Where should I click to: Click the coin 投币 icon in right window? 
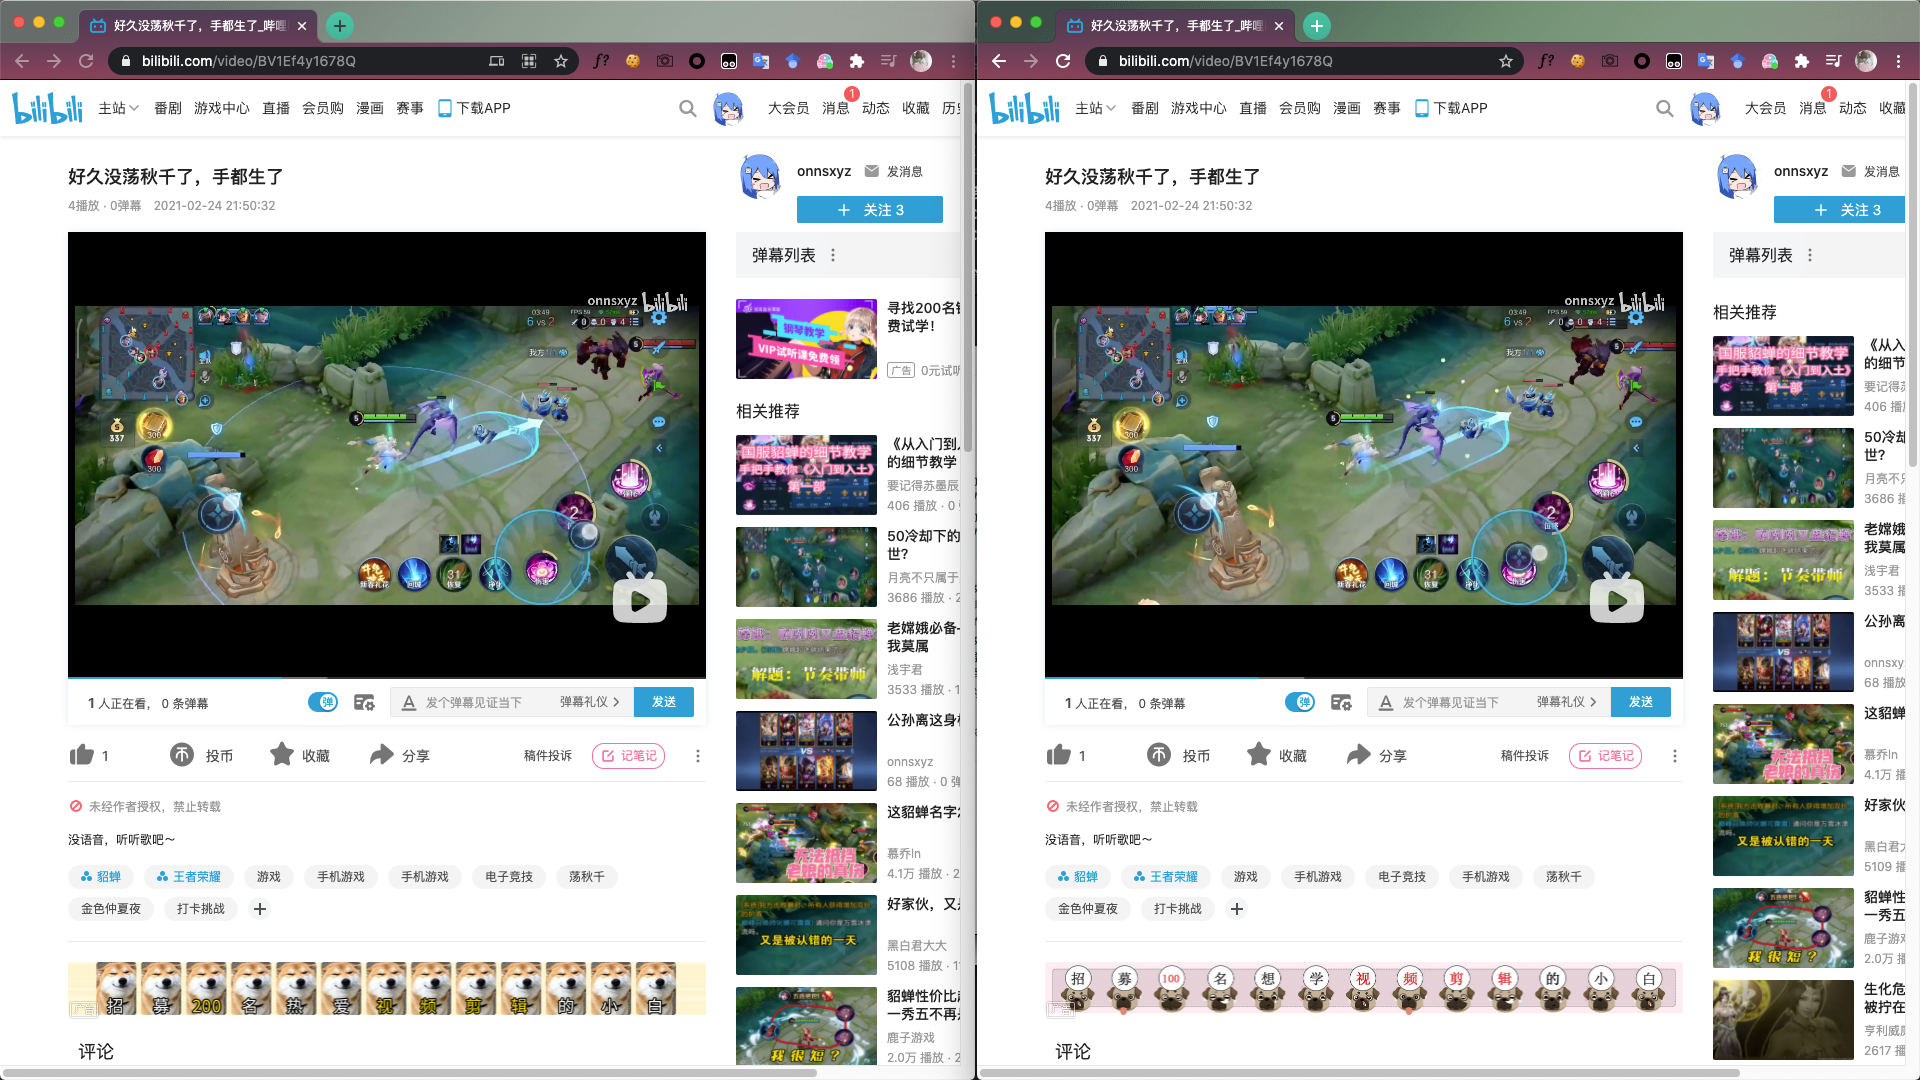(1159, 755)
